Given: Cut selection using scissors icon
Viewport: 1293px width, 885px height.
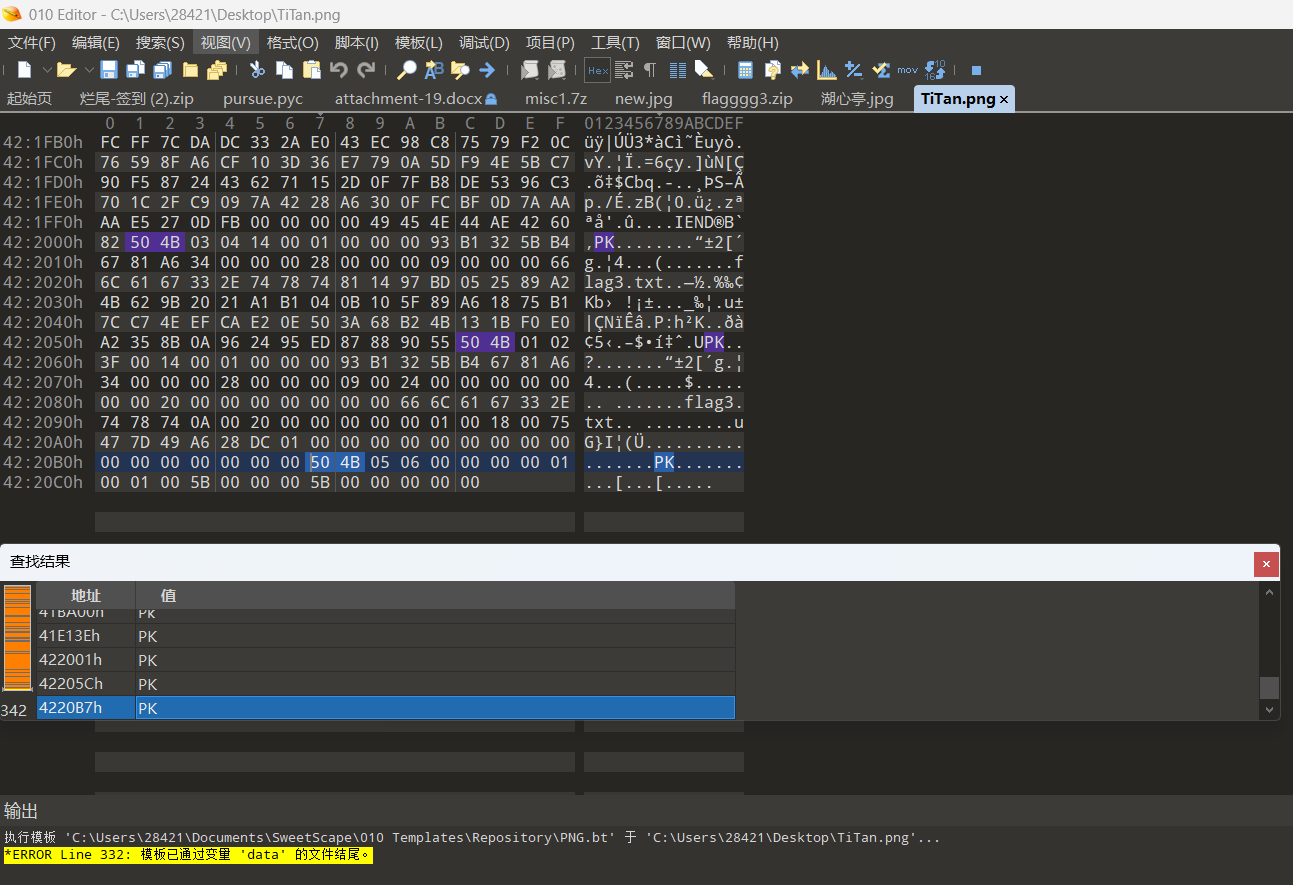Looking at the screenshot, I should [x=257, y=70].
